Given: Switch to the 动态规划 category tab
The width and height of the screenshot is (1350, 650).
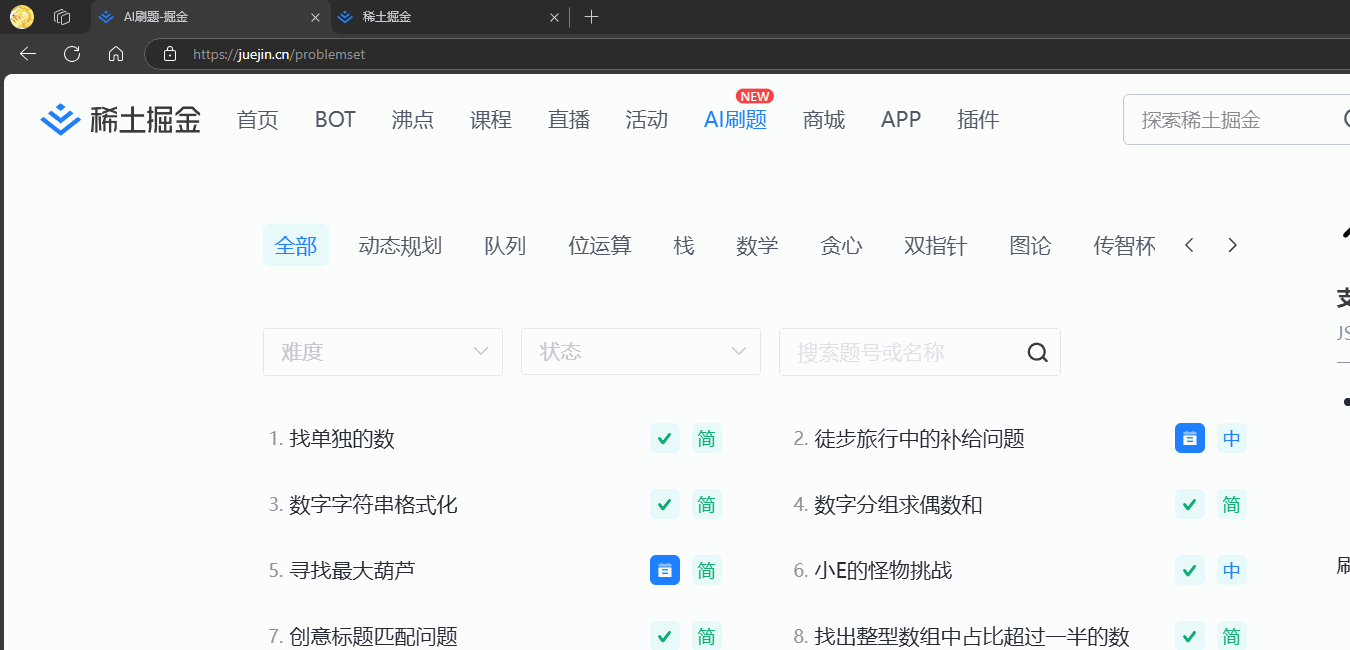Looking at the screenshot, I should [400, 245].
